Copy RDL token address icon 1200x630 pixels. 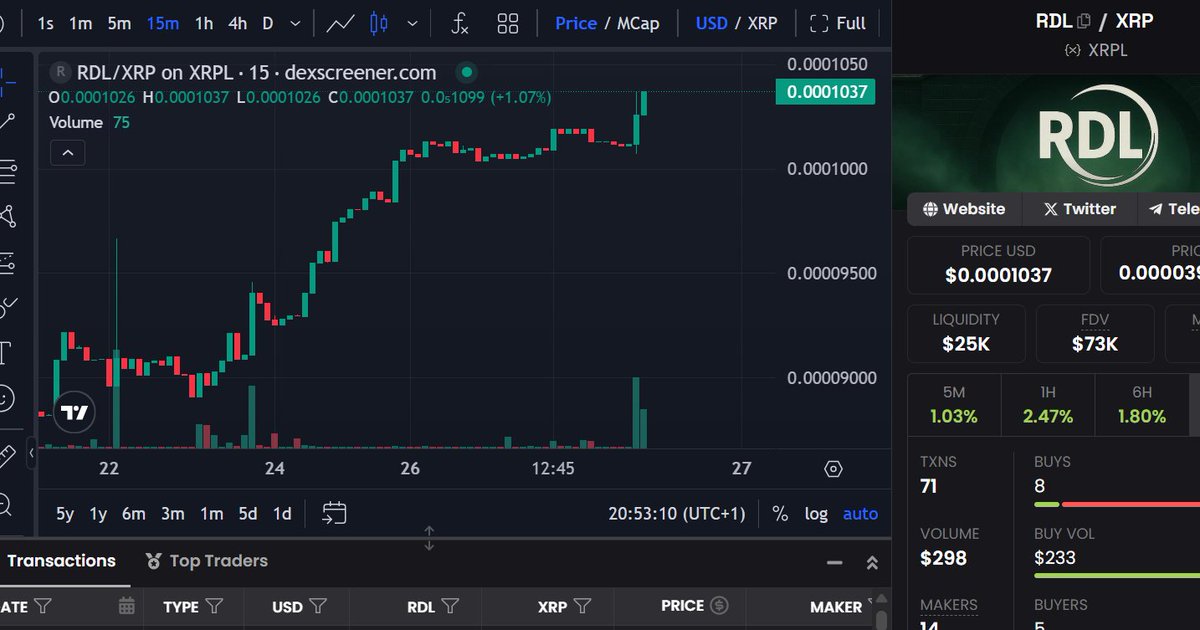tap(1083, 20)
